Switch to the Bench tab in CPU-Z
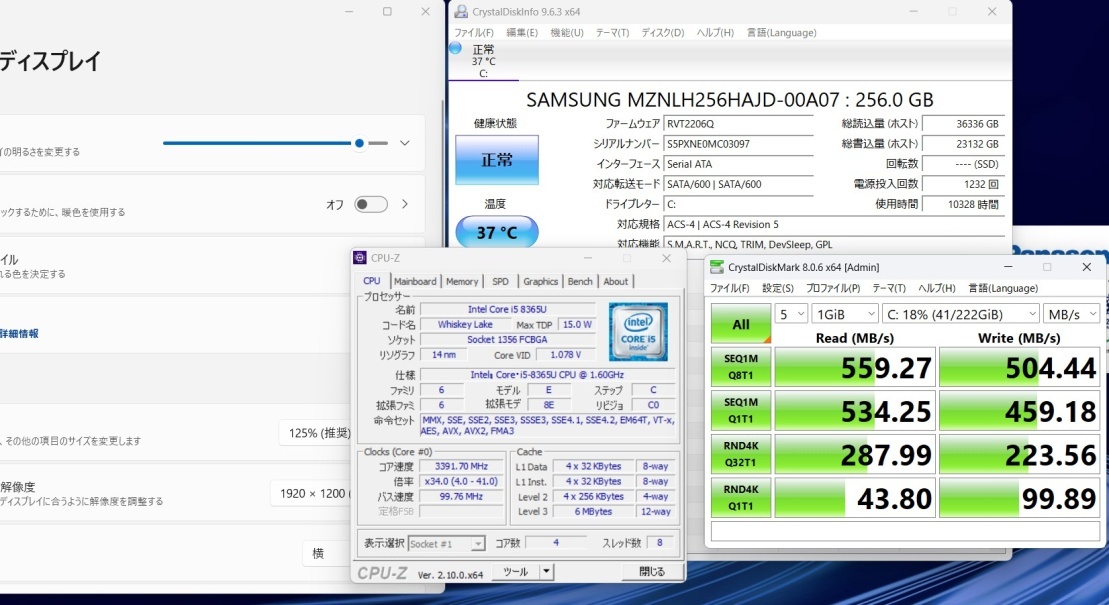Viewport: 1109px width, 605px height. tap(580, 281)
